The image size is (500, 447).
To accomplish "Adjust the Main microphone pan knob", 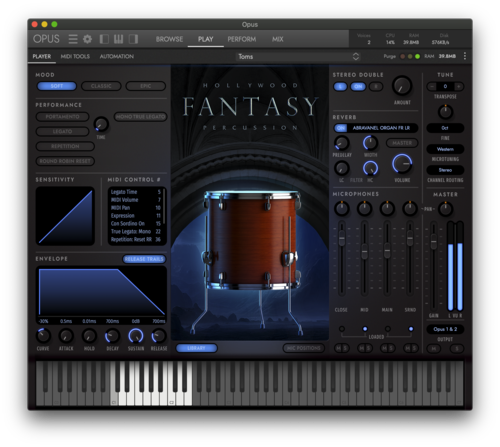I will pos(387,209).
